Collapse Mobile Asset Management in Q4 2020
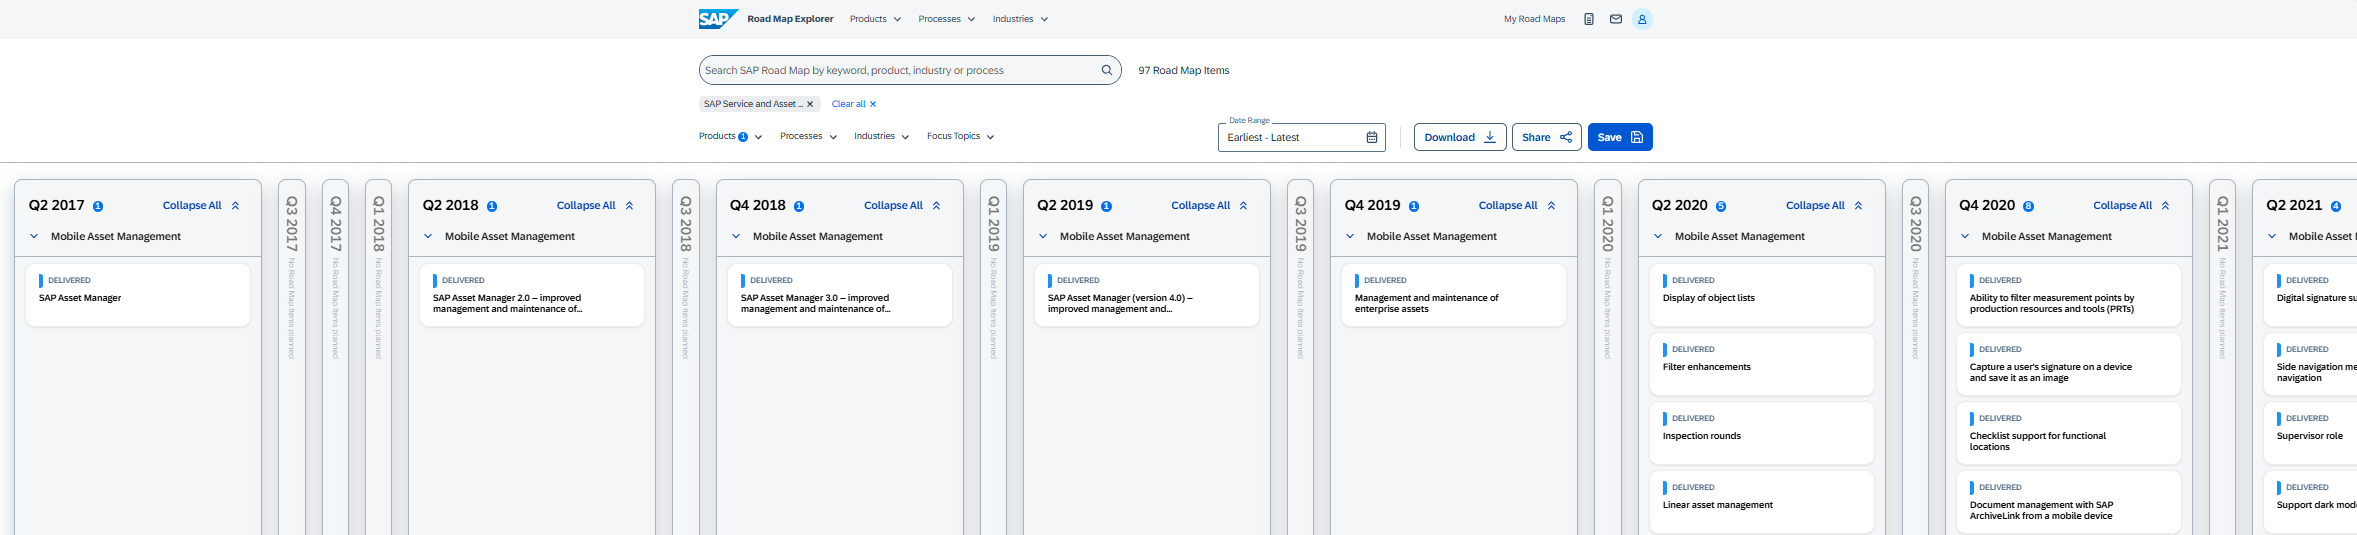 click(x=1965, y=237)
